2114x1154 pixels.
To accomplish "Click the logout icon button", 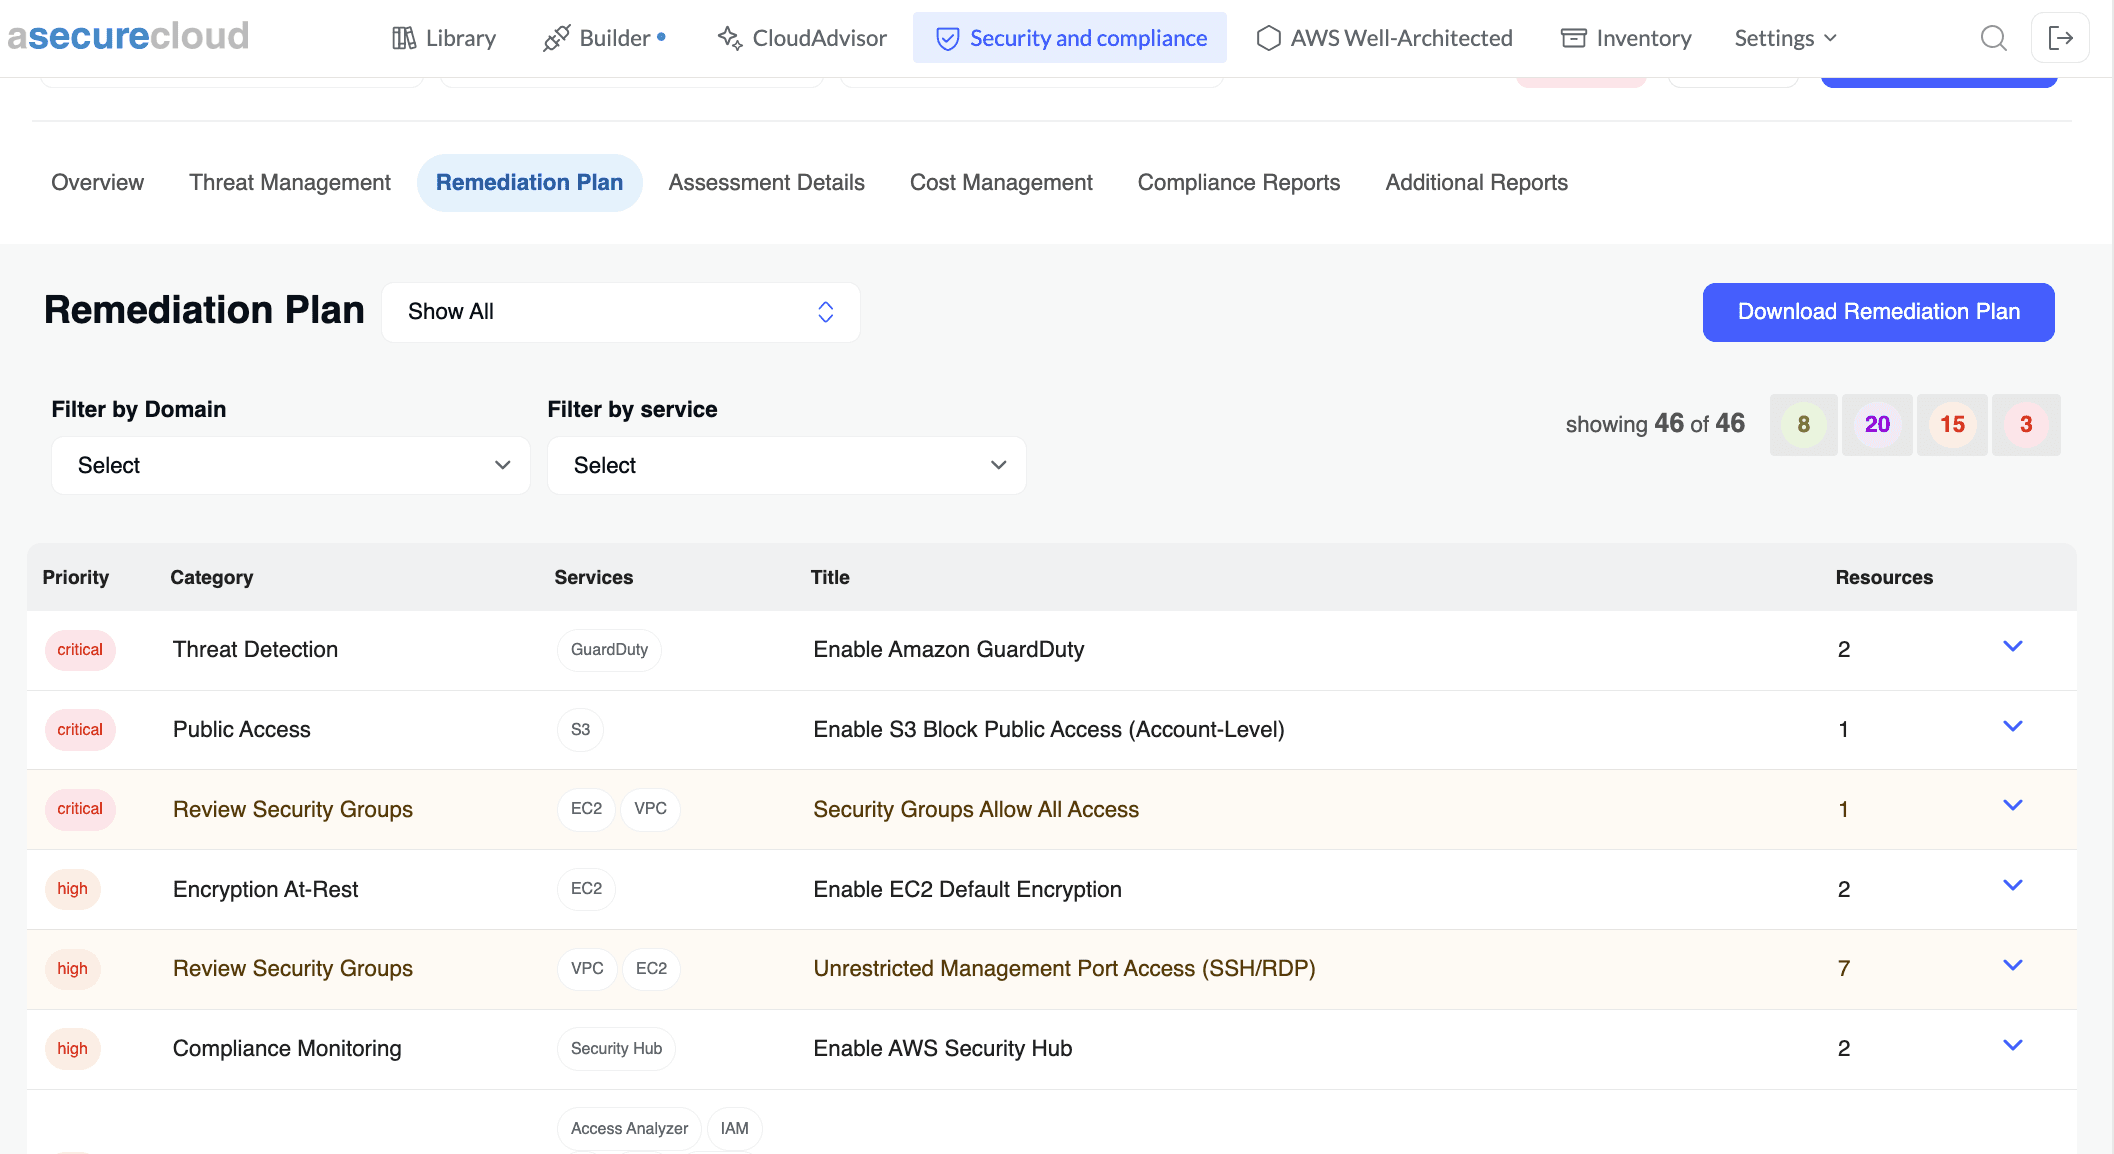I will click(x=2060, y=38).
